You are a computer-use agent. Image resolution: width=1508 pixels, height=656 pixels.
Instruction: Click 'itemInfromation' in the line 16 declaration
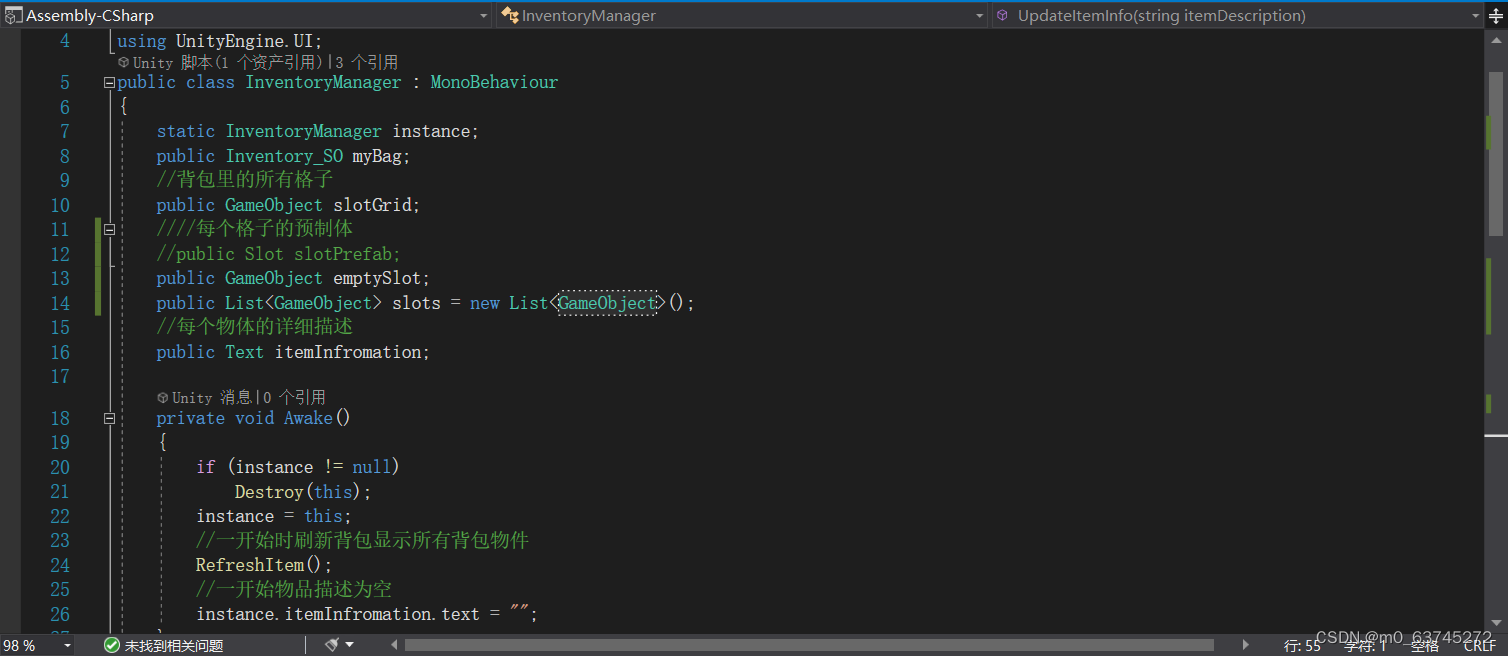point(347,352)
